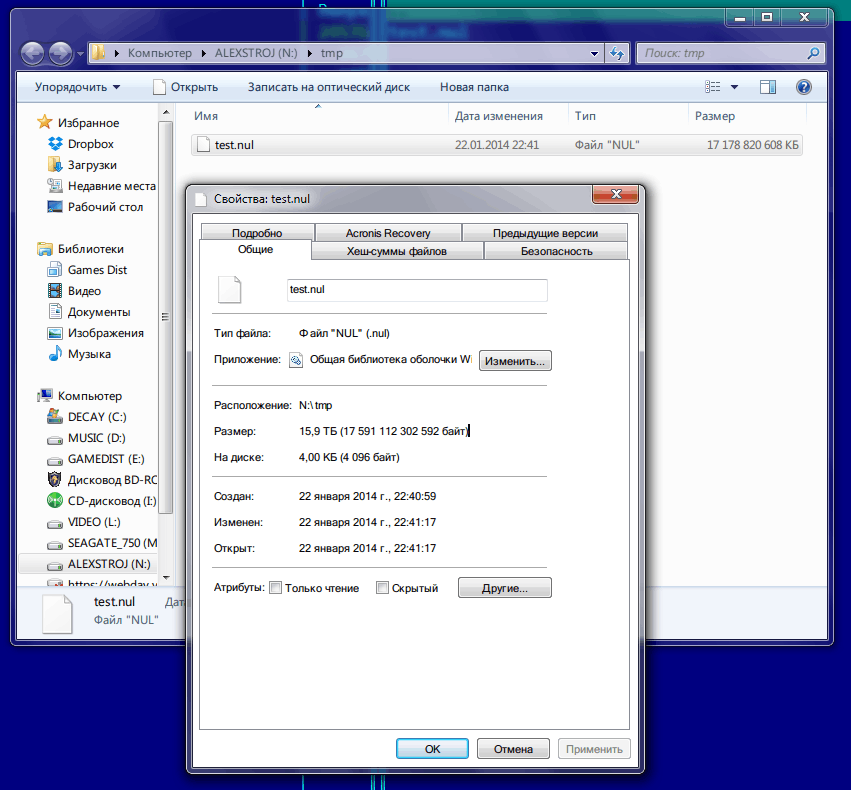
Task: Open Explorer help icon
Action: coord(804,87)
